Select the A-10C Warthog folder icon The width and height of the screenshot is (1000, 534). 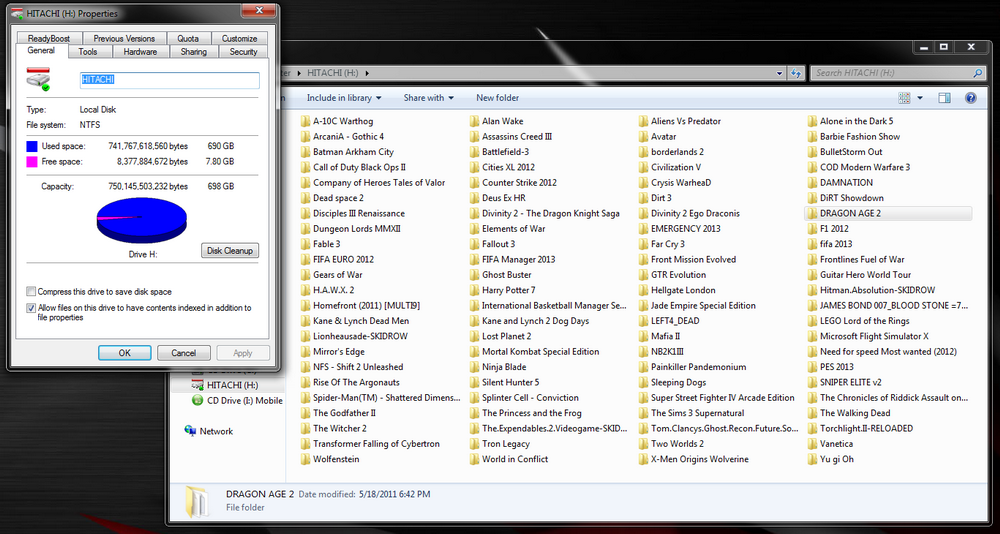305,121
